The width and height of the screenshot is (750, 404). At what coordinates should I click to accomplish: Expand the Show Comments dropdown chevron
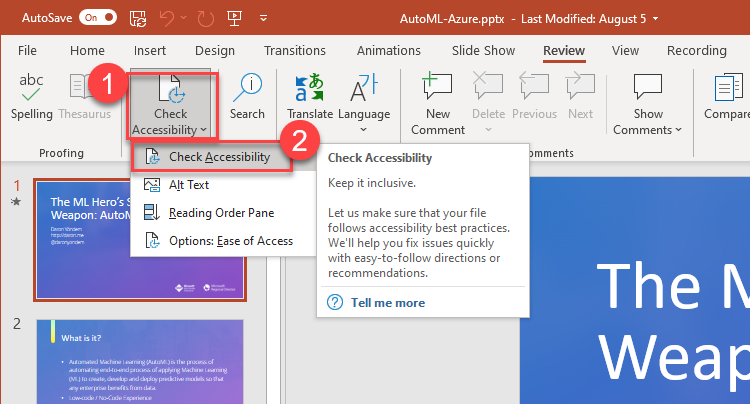pyautogui.click(x=678, y=130)
